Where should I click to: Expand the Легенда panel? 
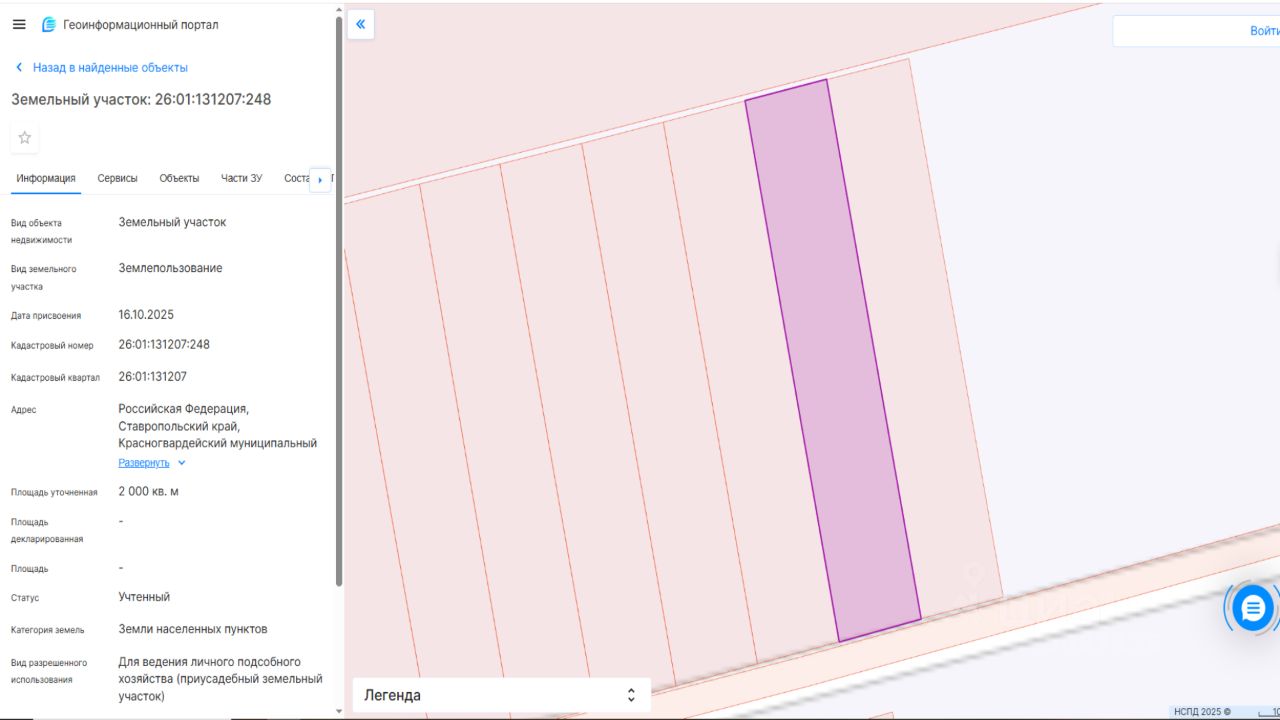501,695
